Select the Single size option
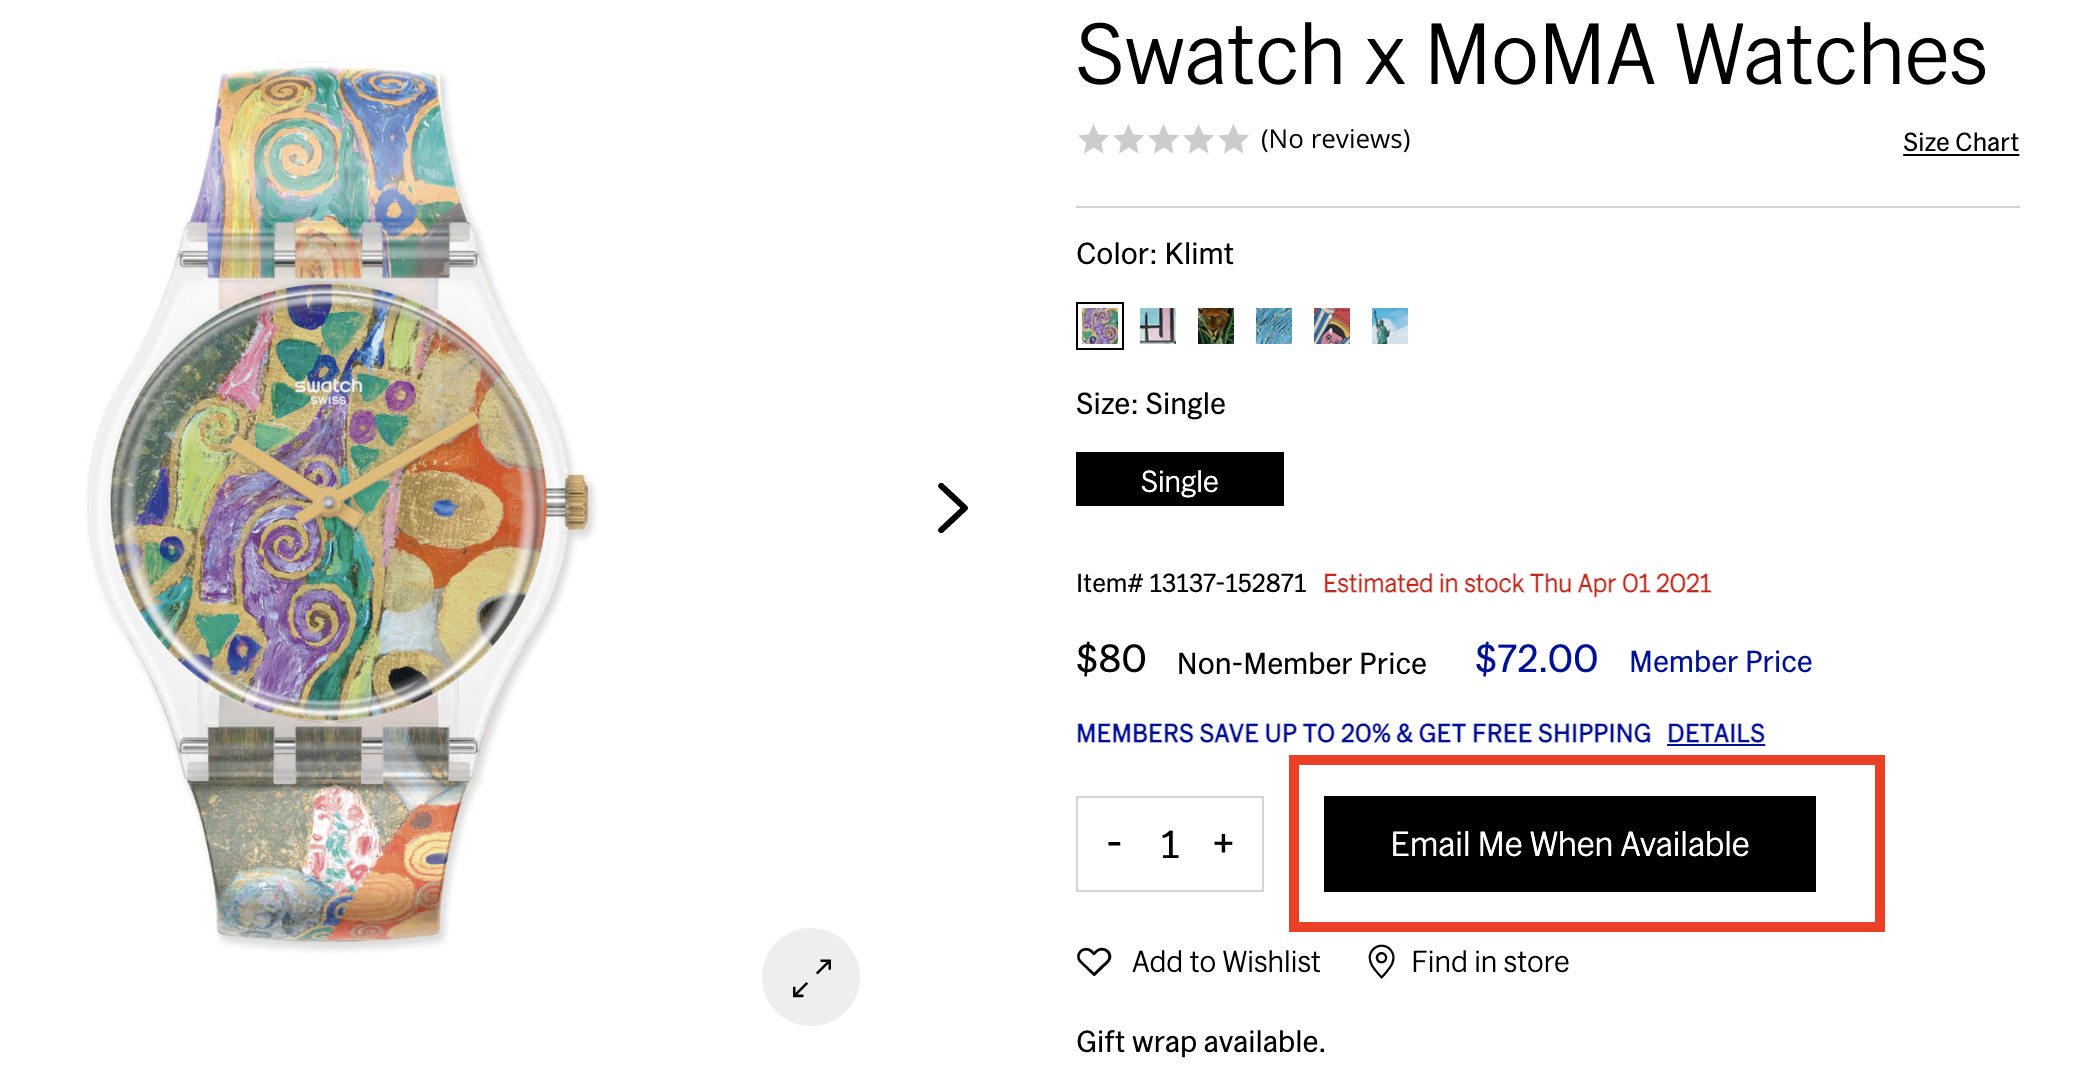This screenshot has height=1078, width=2076. point(1180,479)
